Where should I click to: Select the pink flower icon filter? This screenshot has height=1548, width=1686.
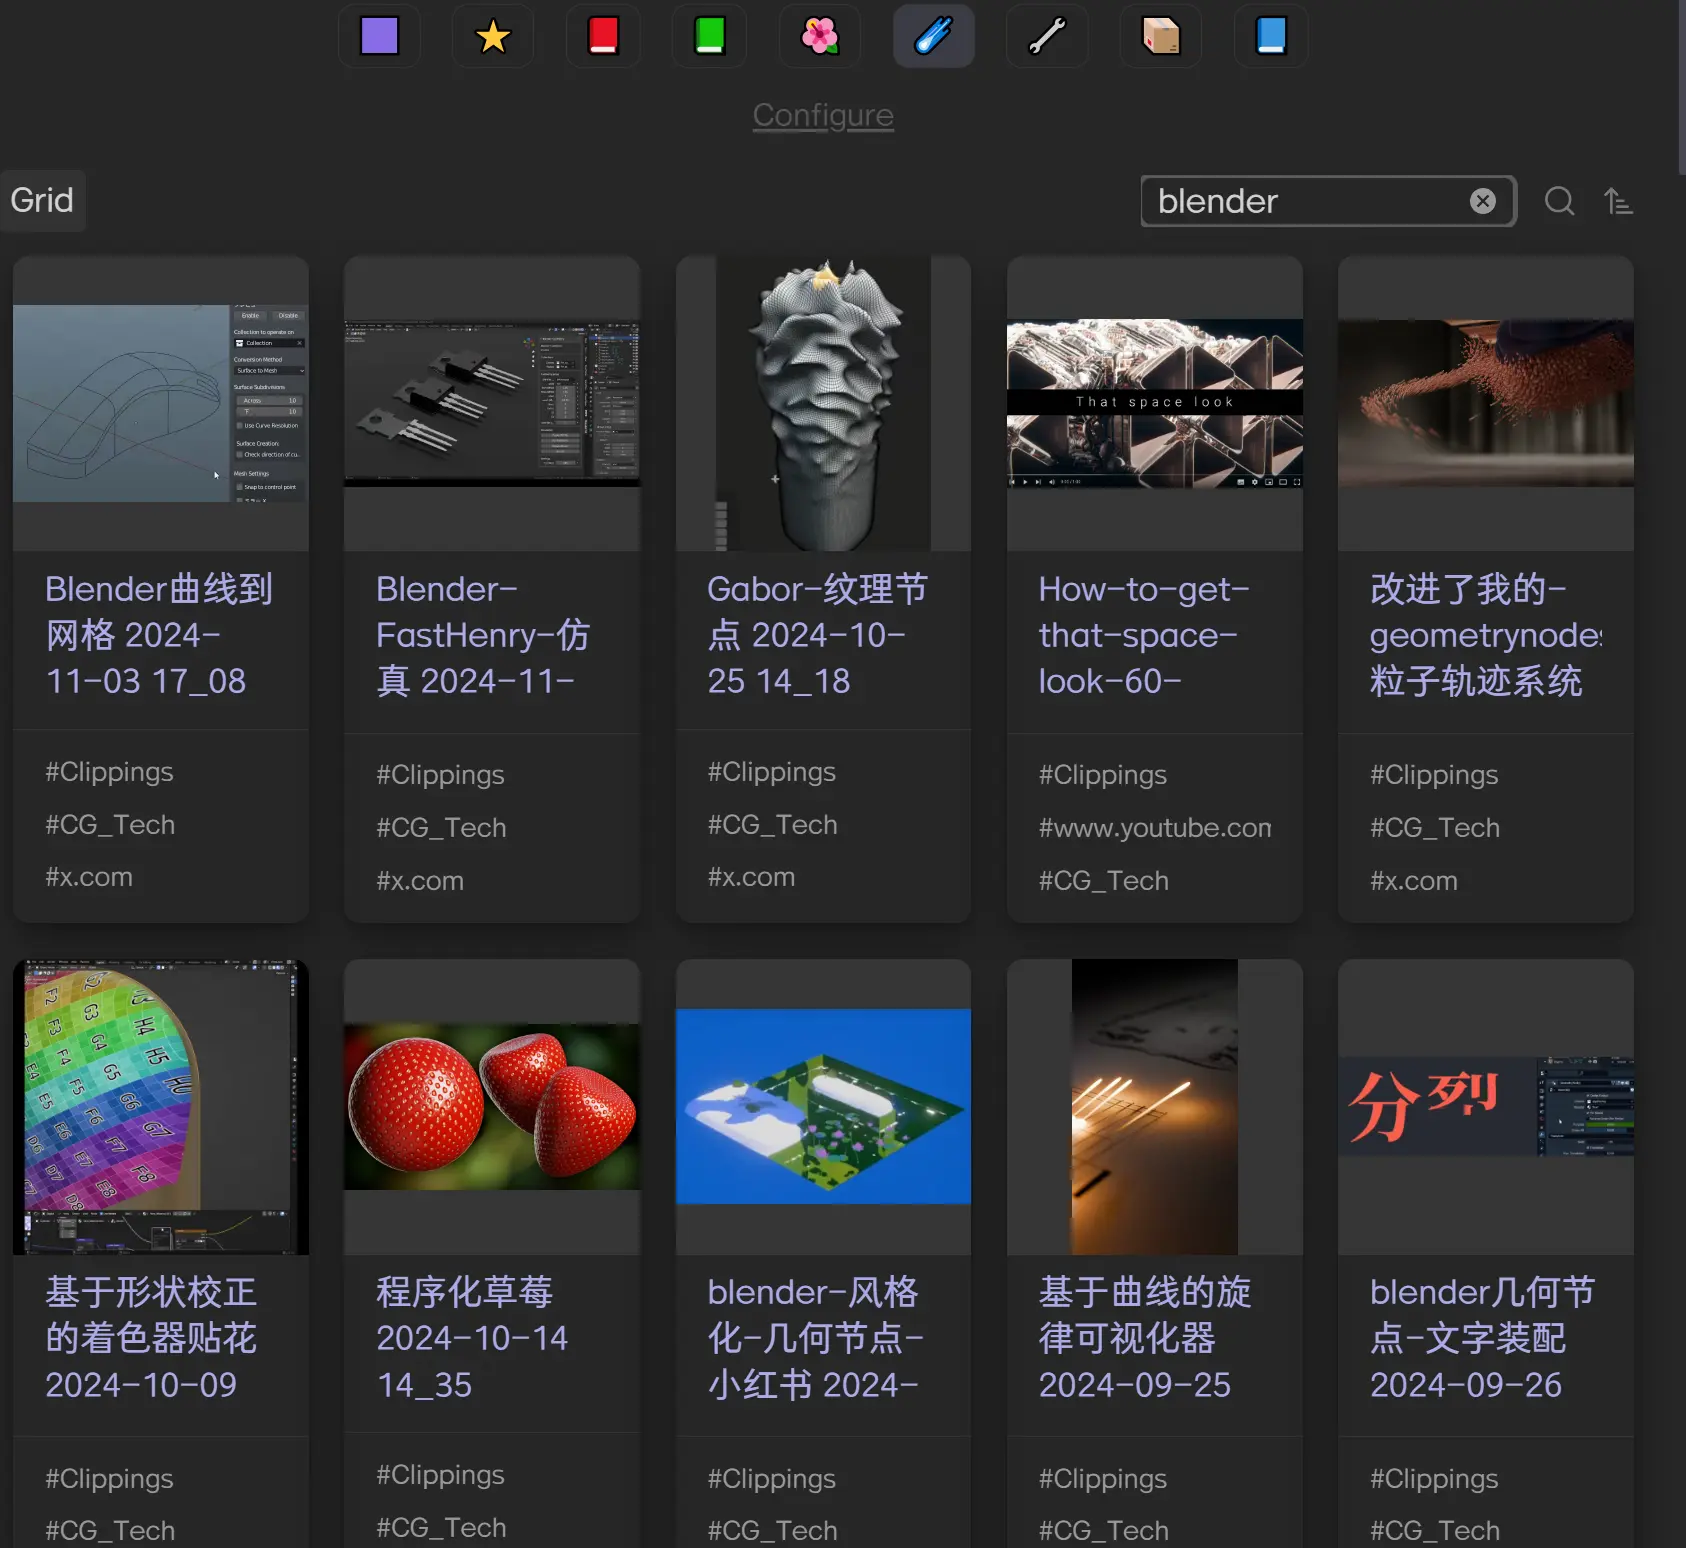point(819,36)
